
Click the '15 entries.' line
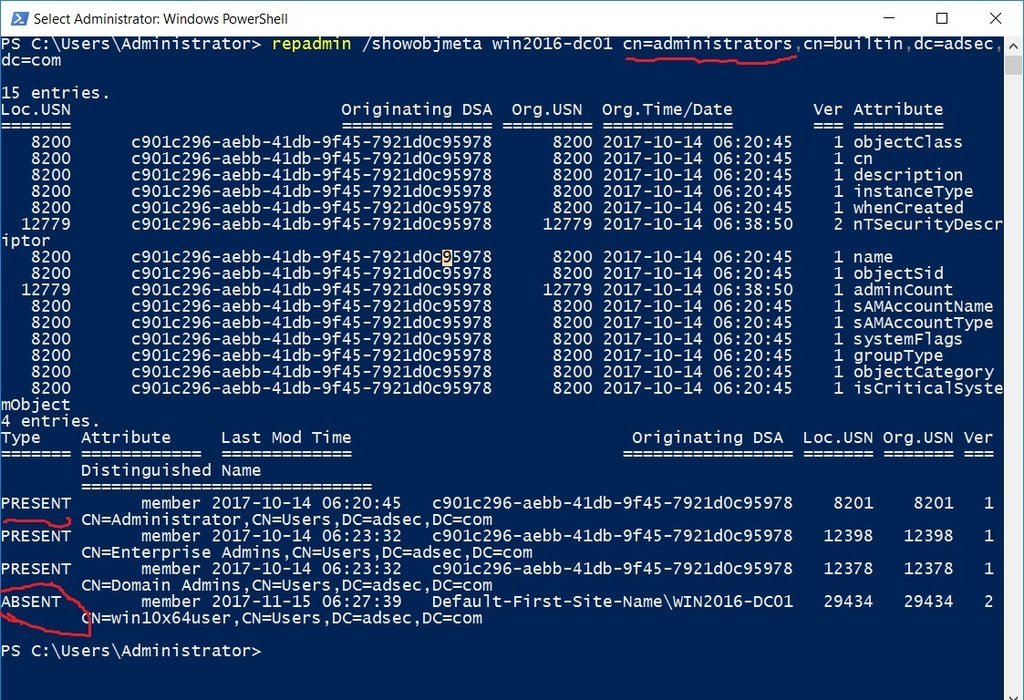click(56, 93)
